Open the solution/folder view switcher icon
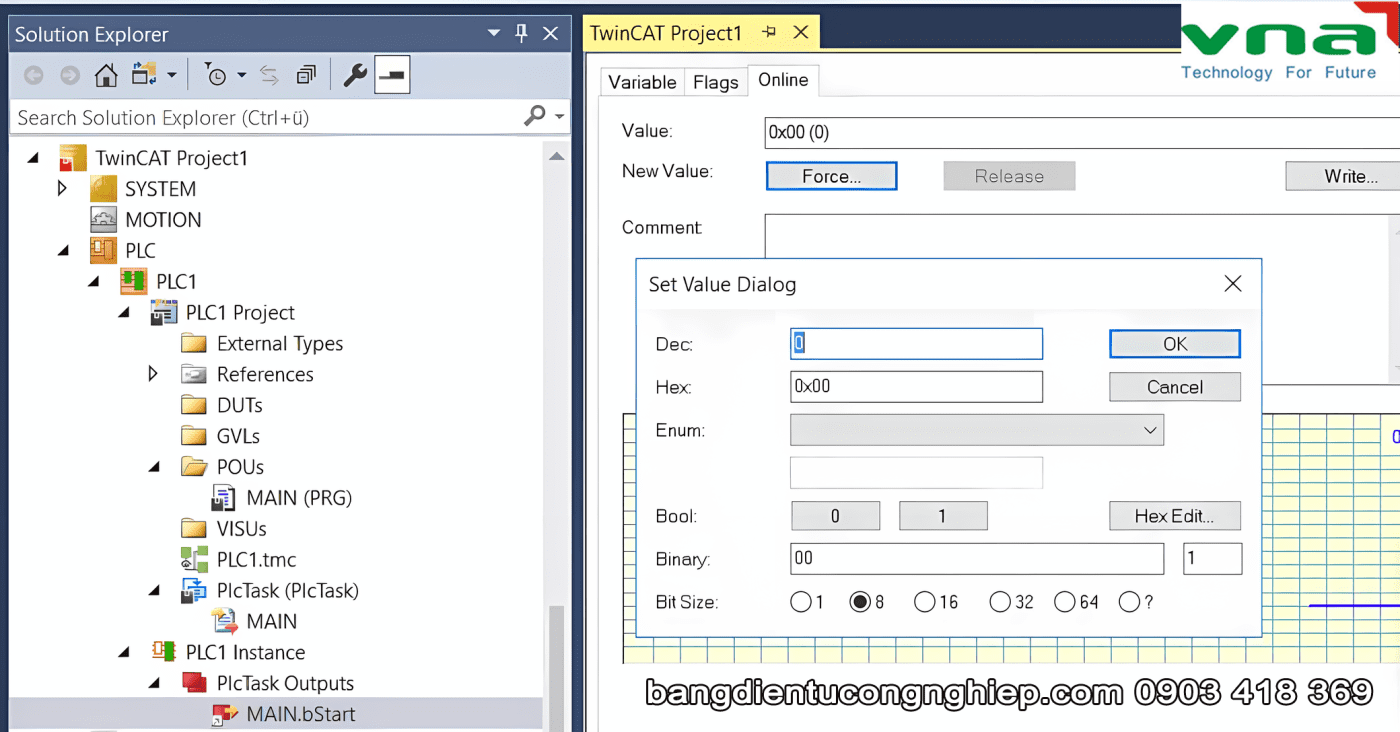This screenshot has width=1400, height=732. [145, 75]
